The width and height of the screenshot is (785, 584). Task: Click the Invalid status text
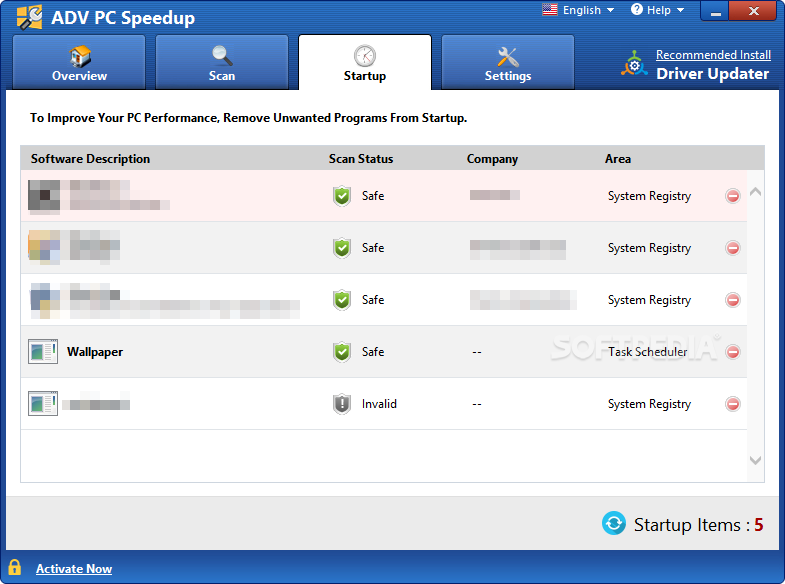coord(379,404)
